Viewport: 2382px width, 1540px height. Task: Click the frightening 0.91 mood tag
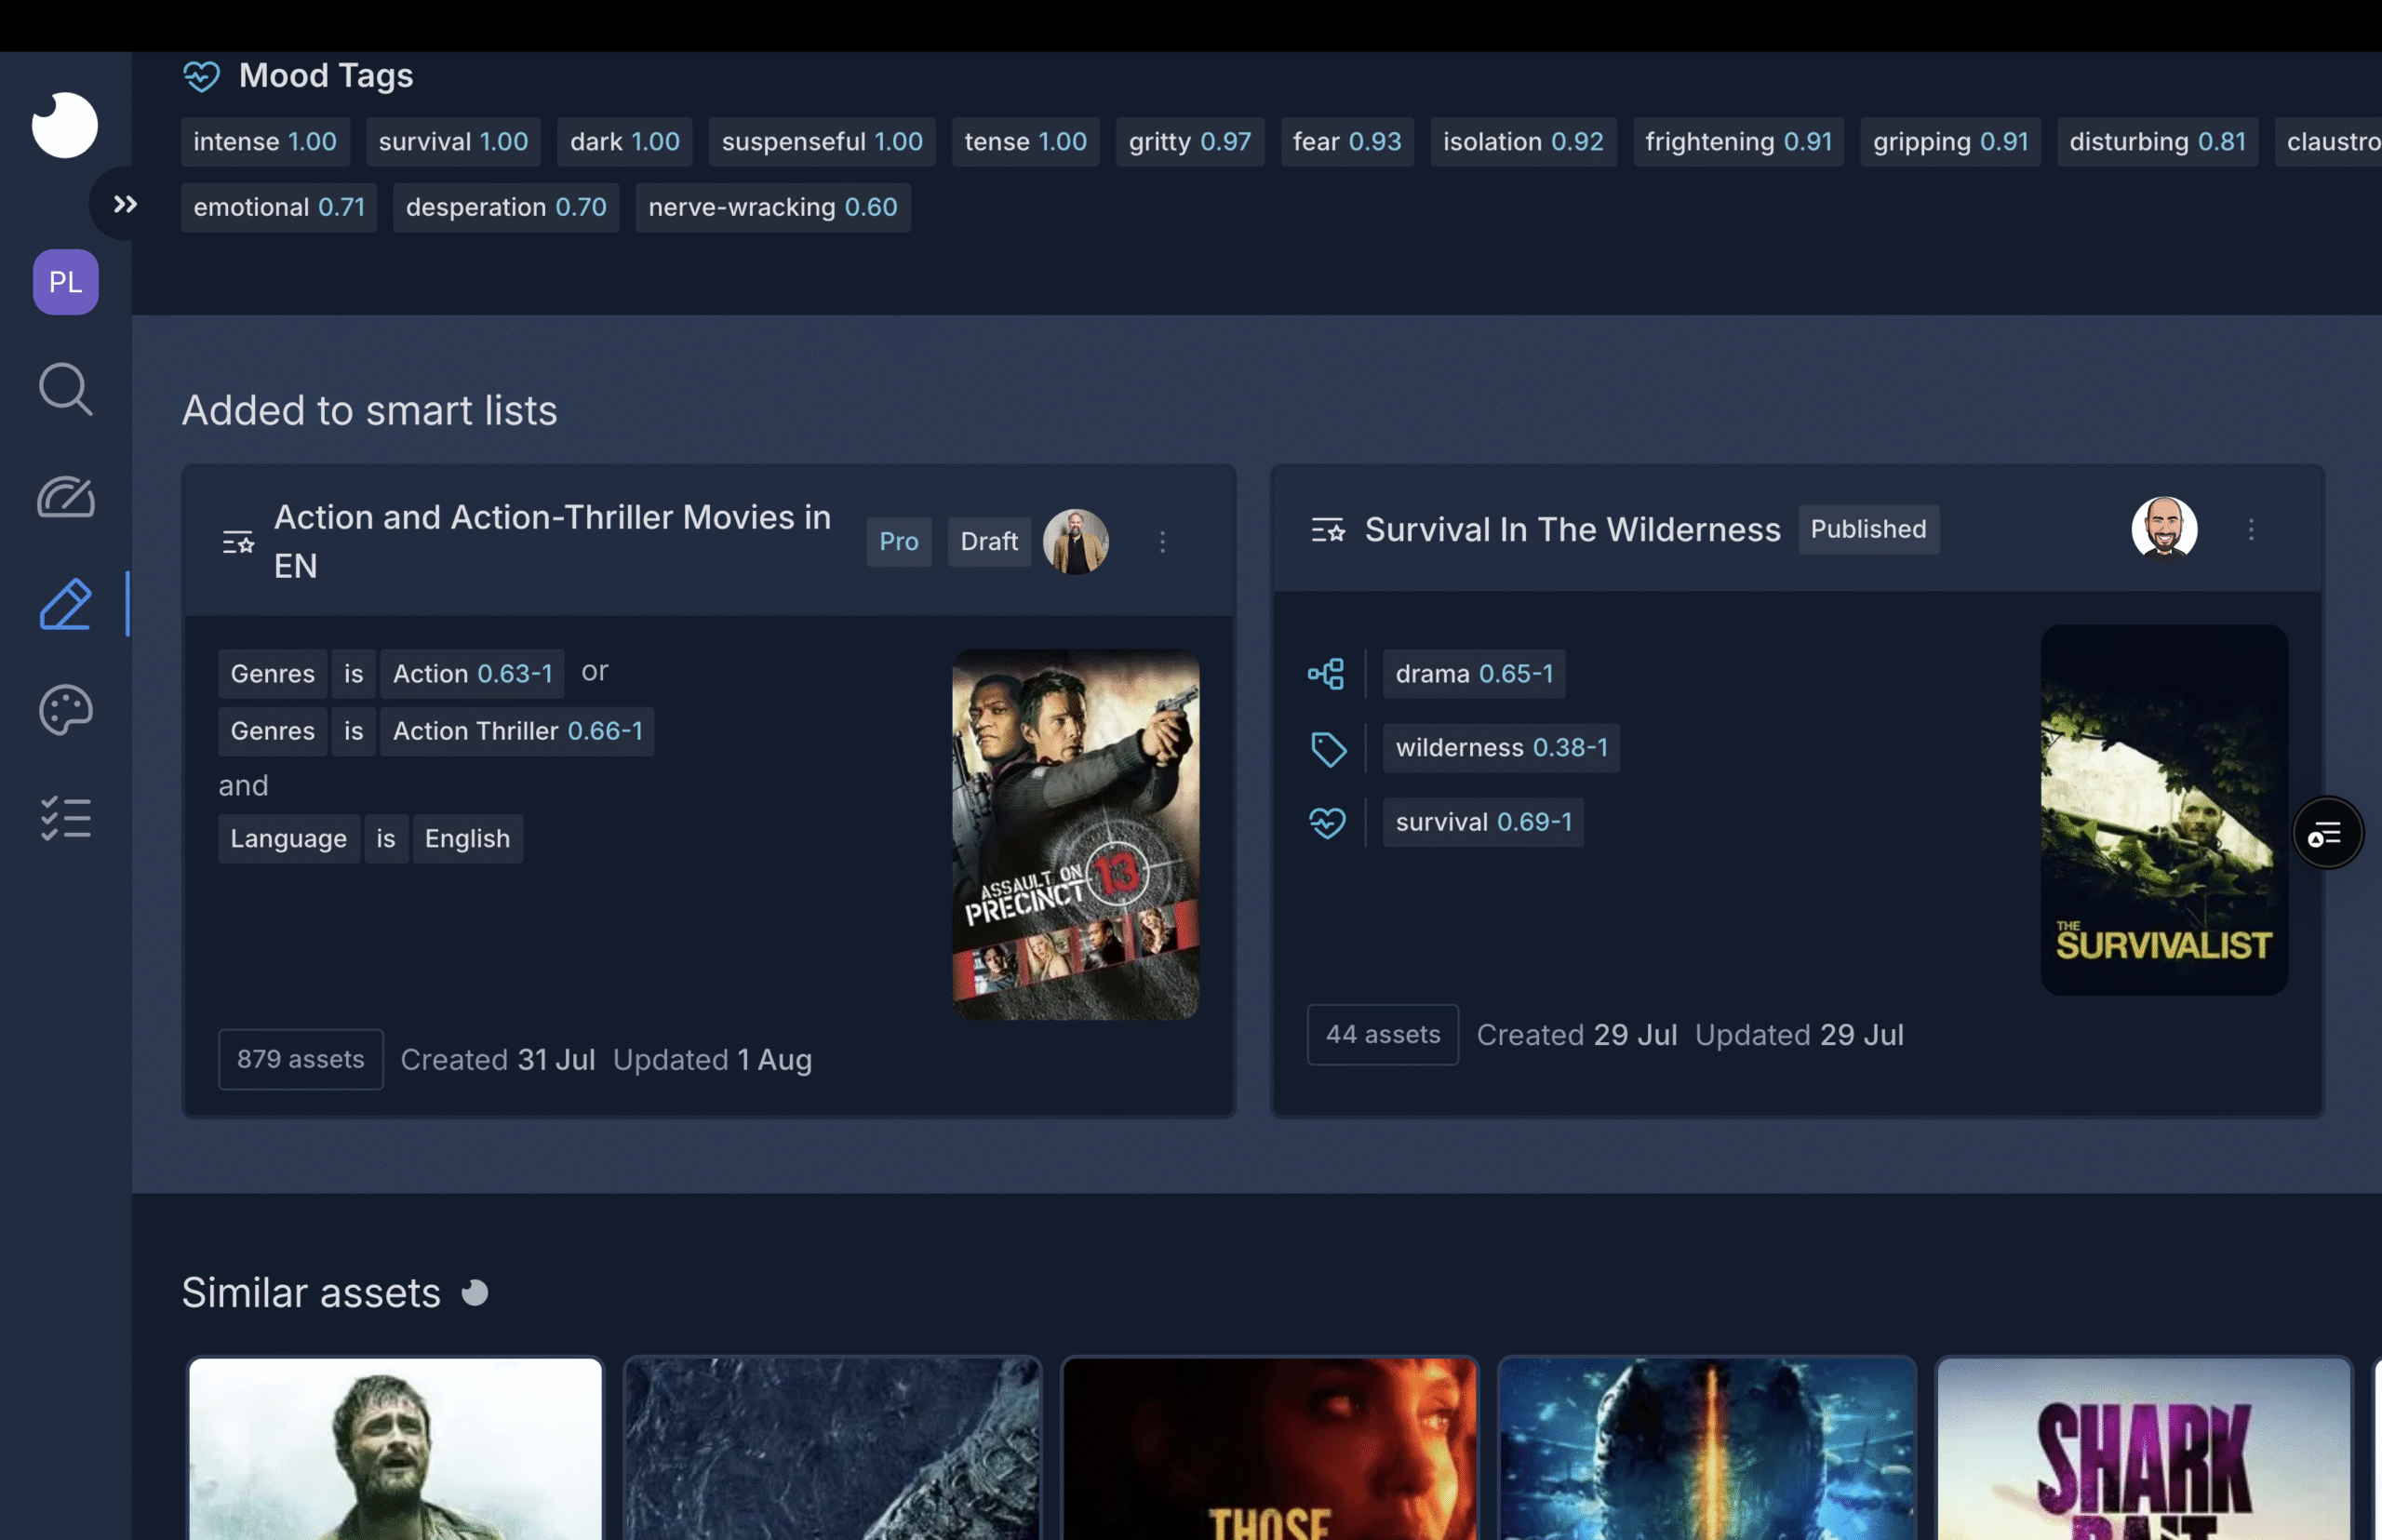[x=1738, y=142]
